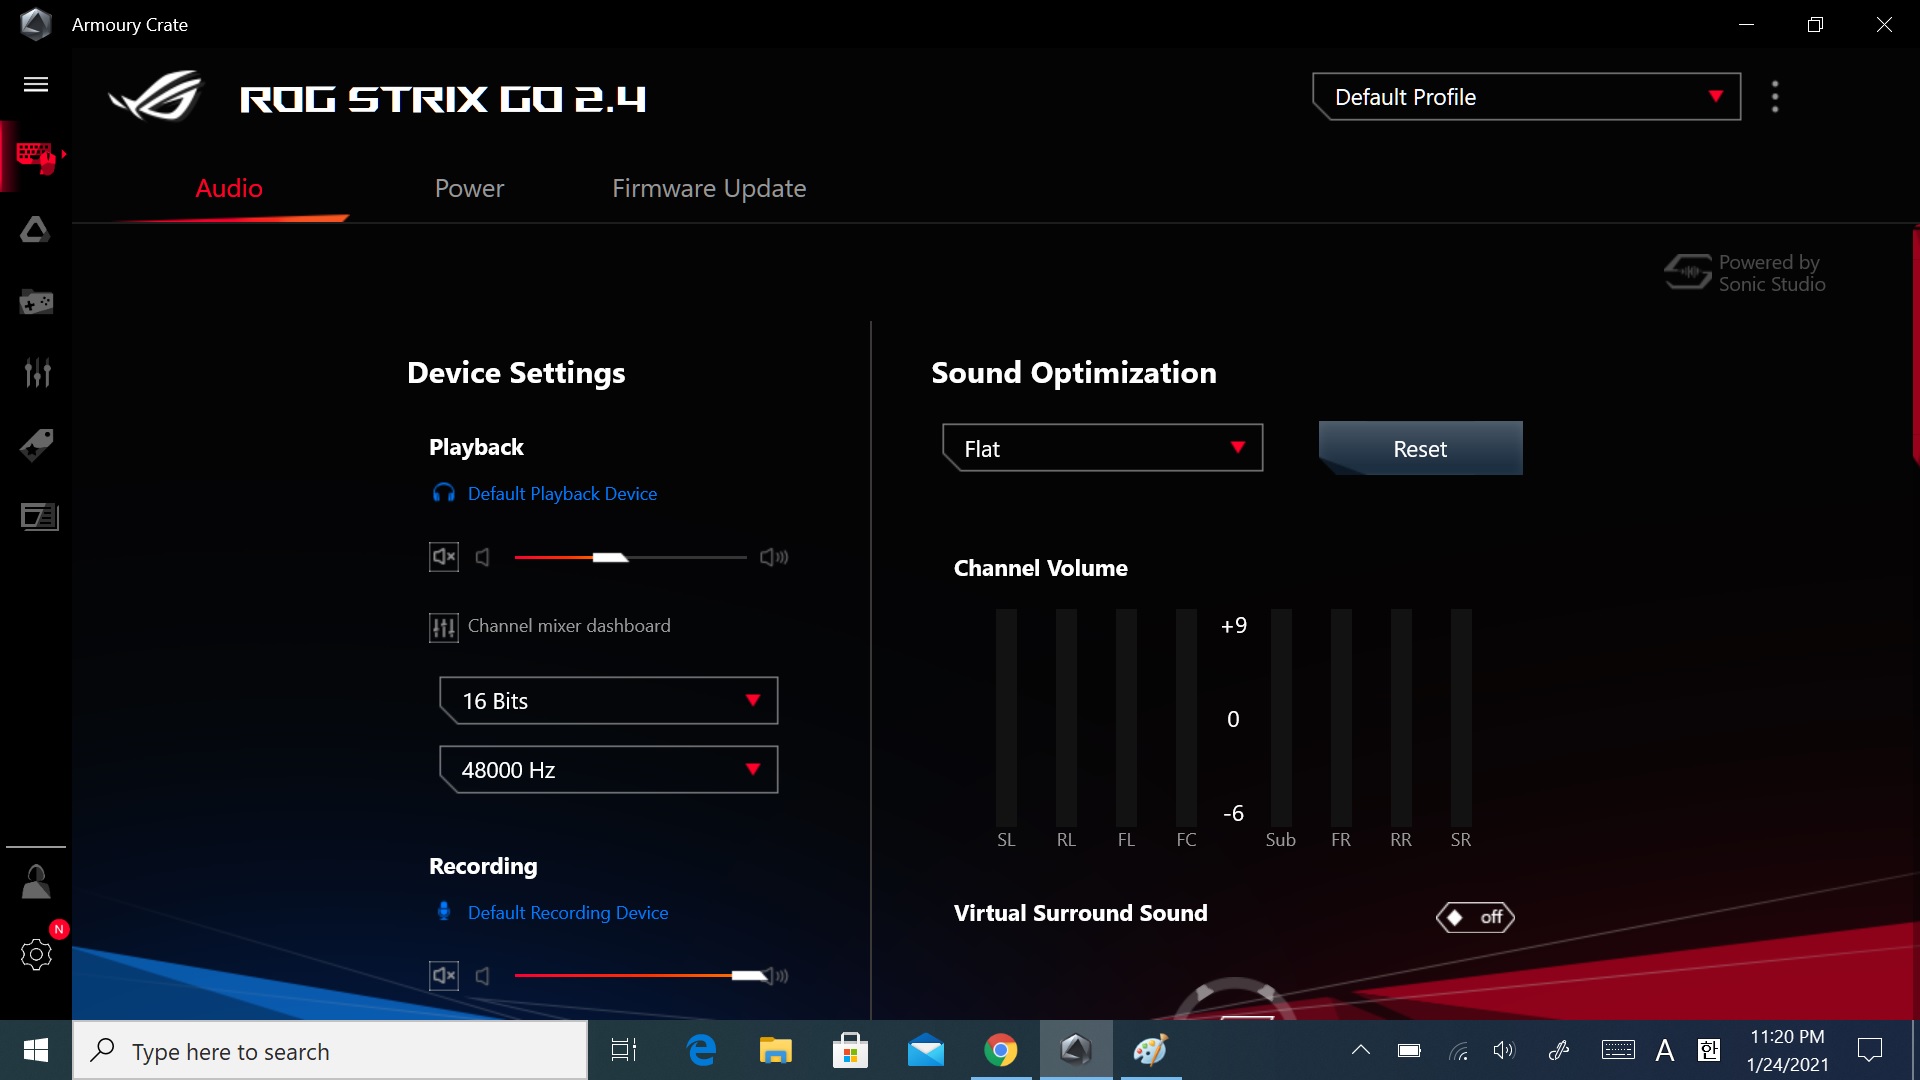
Task: Mute the playback device
Action: point(443,557)
